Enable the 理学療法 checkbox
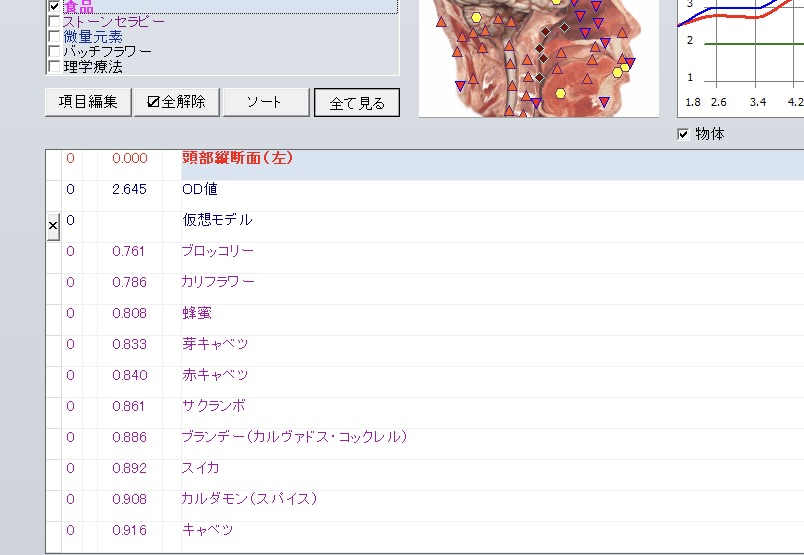 coord(55,67)
